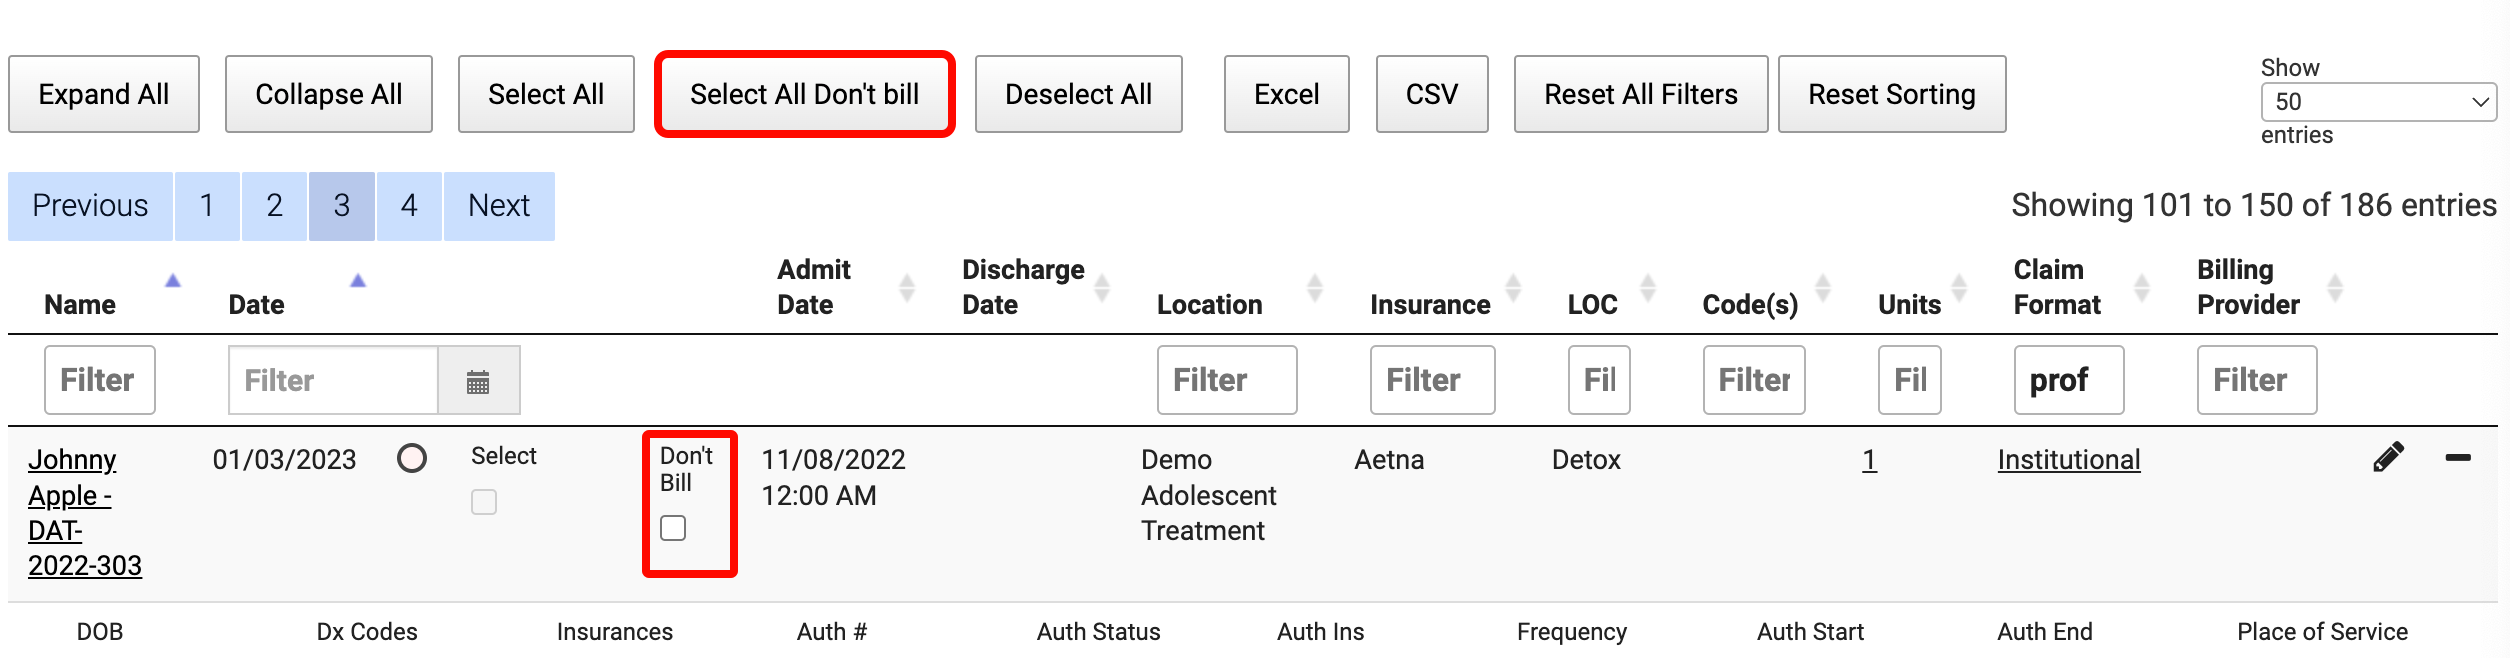Viewport: 2510px width, 658px height.
Task: Click the Location filter input field
Action: (1226, 380)
